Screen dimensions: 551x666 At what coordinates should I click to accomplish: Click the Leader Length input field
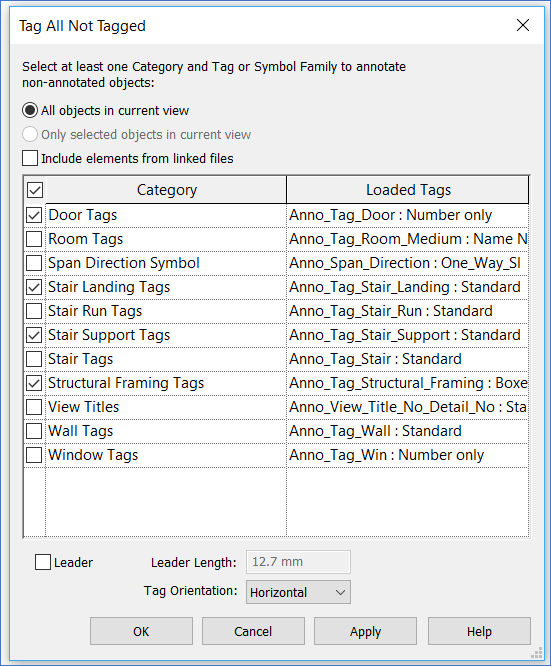(298, 562)
